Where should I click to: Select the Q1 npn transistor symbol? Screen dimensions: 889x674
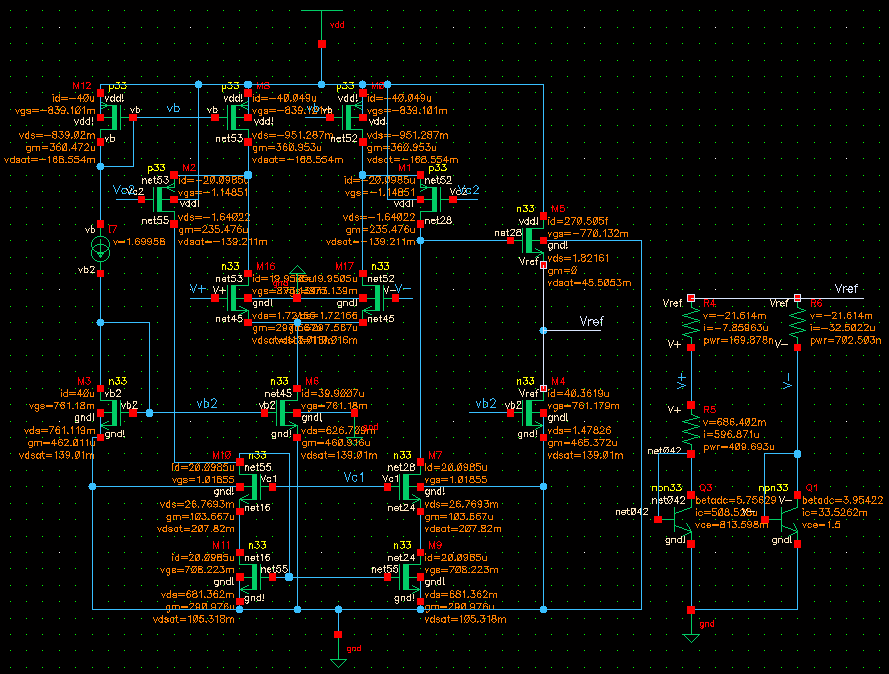click(784, 519)
